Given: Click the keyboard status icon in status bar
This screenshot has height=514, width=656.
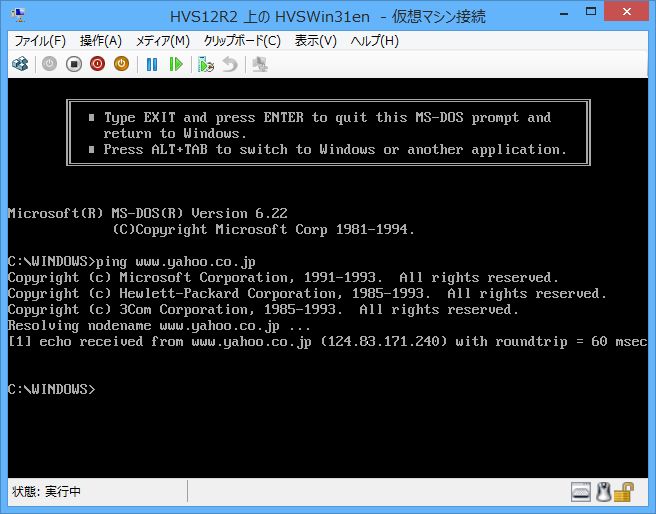Looking at the screenshot, I should pos(581,492).
